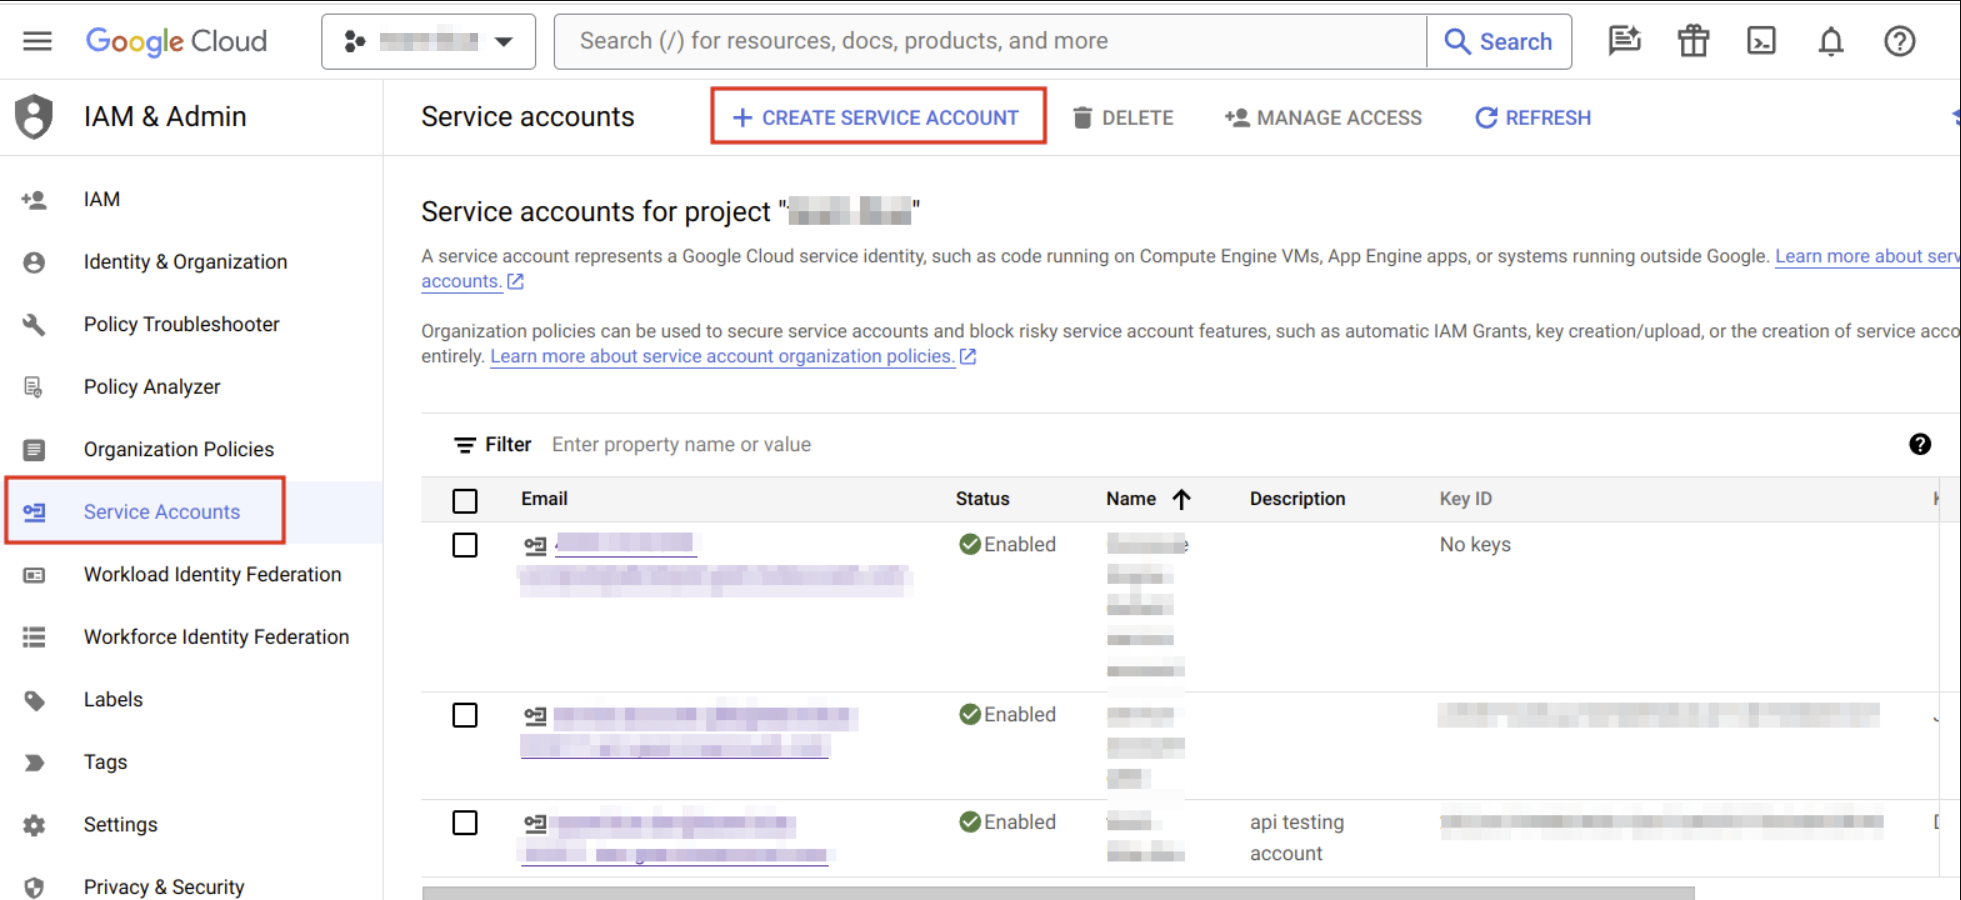Image resolution: width=1961 pixels, height=900 pixels.
Task: Click the help question mark in top bar
Action: click(x=1899, y=41)
